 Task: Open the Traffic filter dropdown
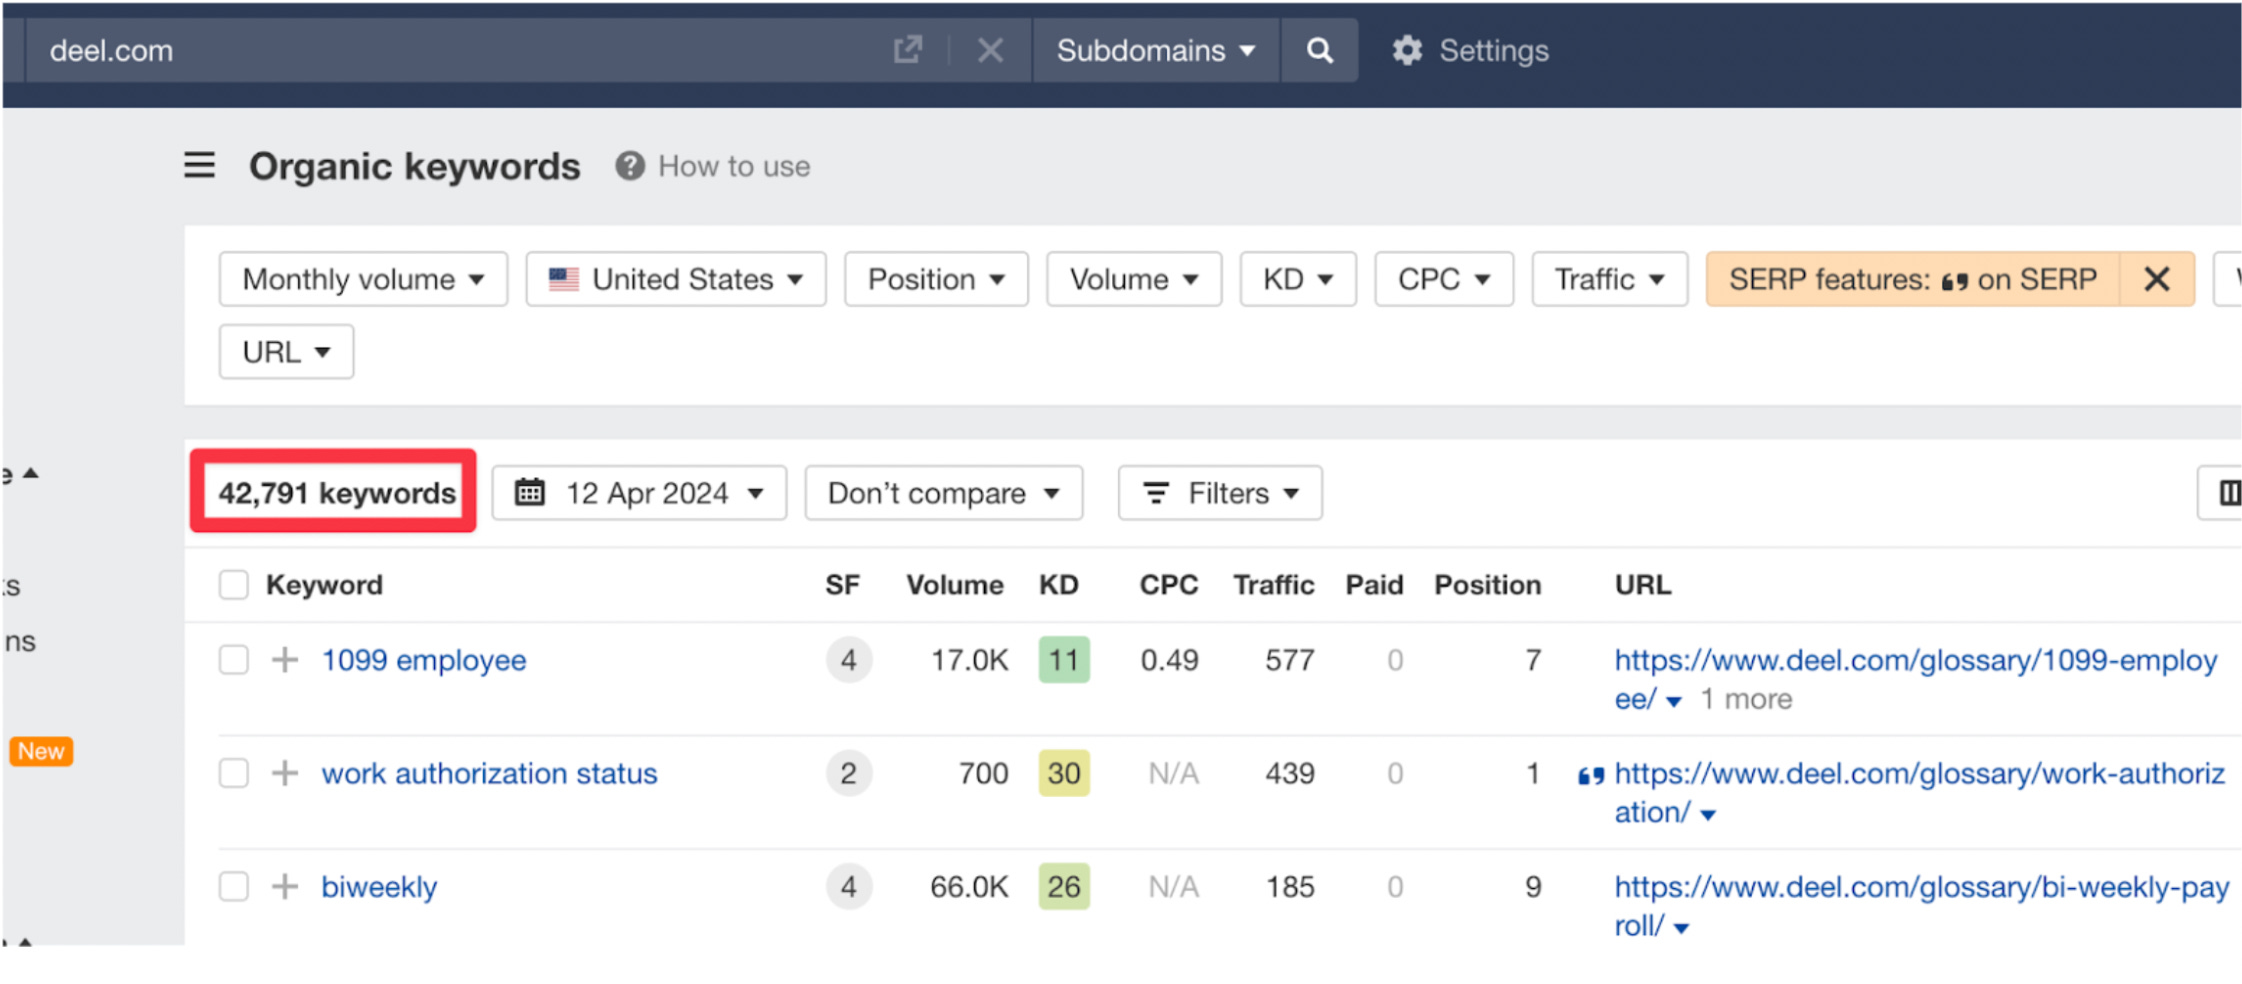coord(1610,279)
